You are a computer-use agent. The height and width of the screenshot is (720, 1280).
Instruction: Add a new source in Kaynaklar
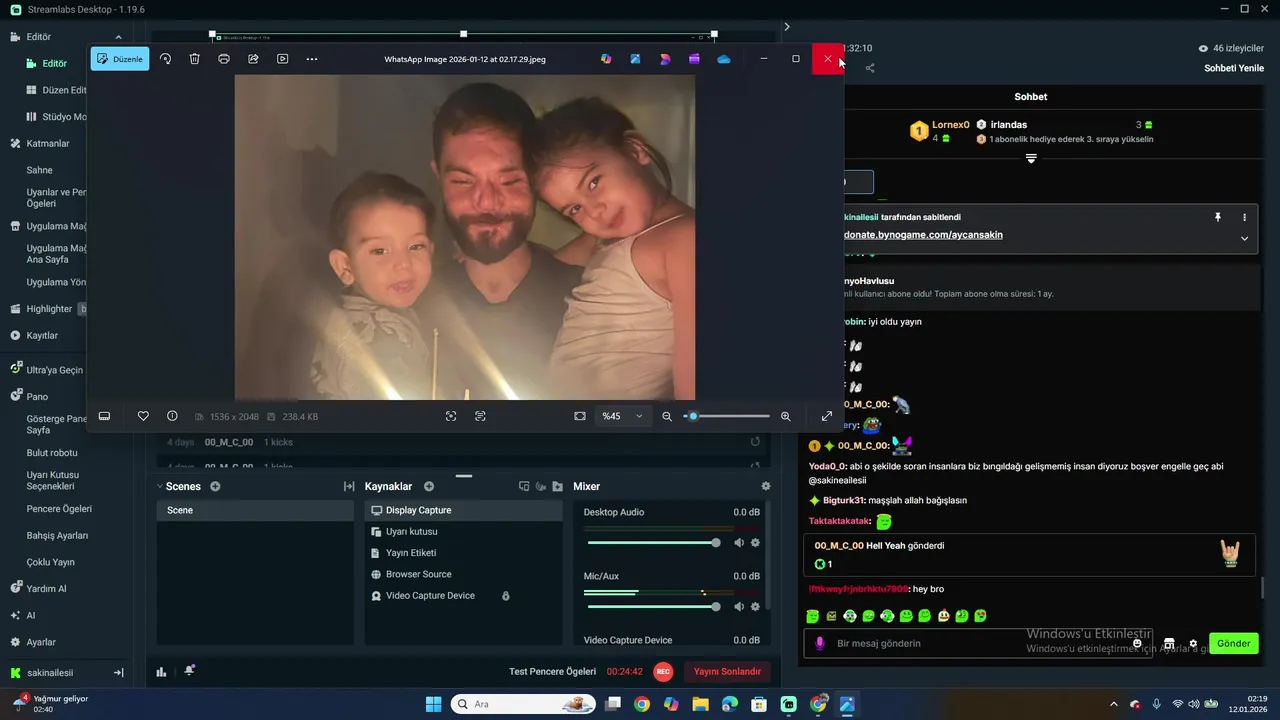(429, 486)
